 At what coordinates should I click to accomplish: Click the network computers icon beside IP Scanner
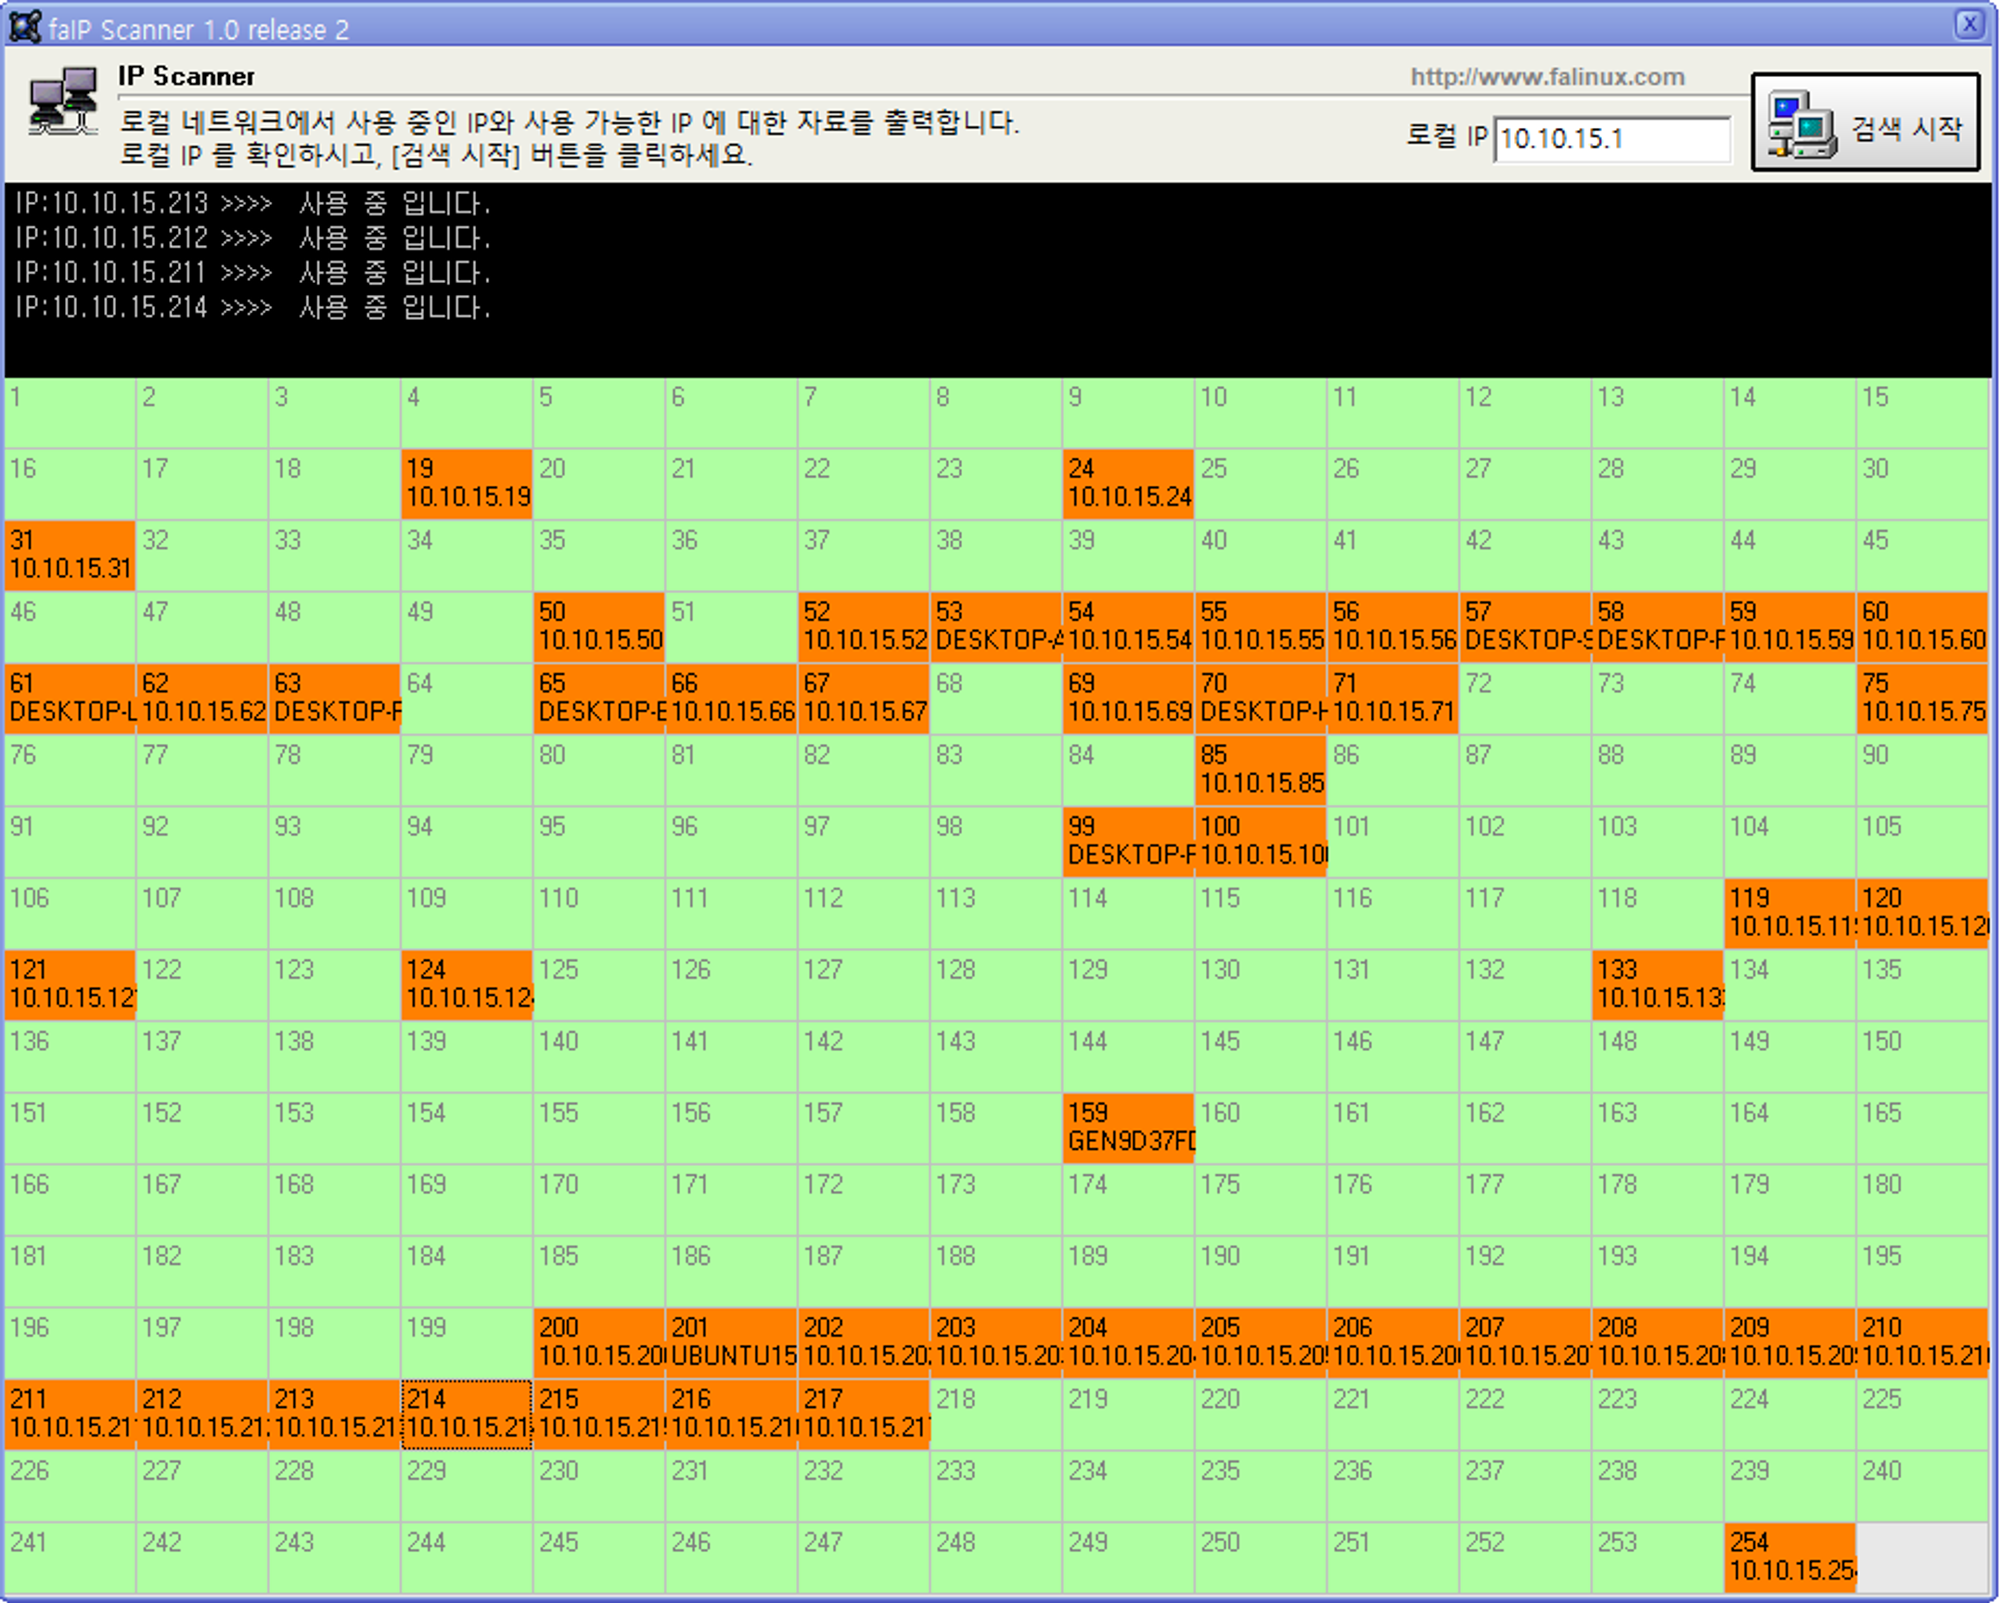point(62,102)
